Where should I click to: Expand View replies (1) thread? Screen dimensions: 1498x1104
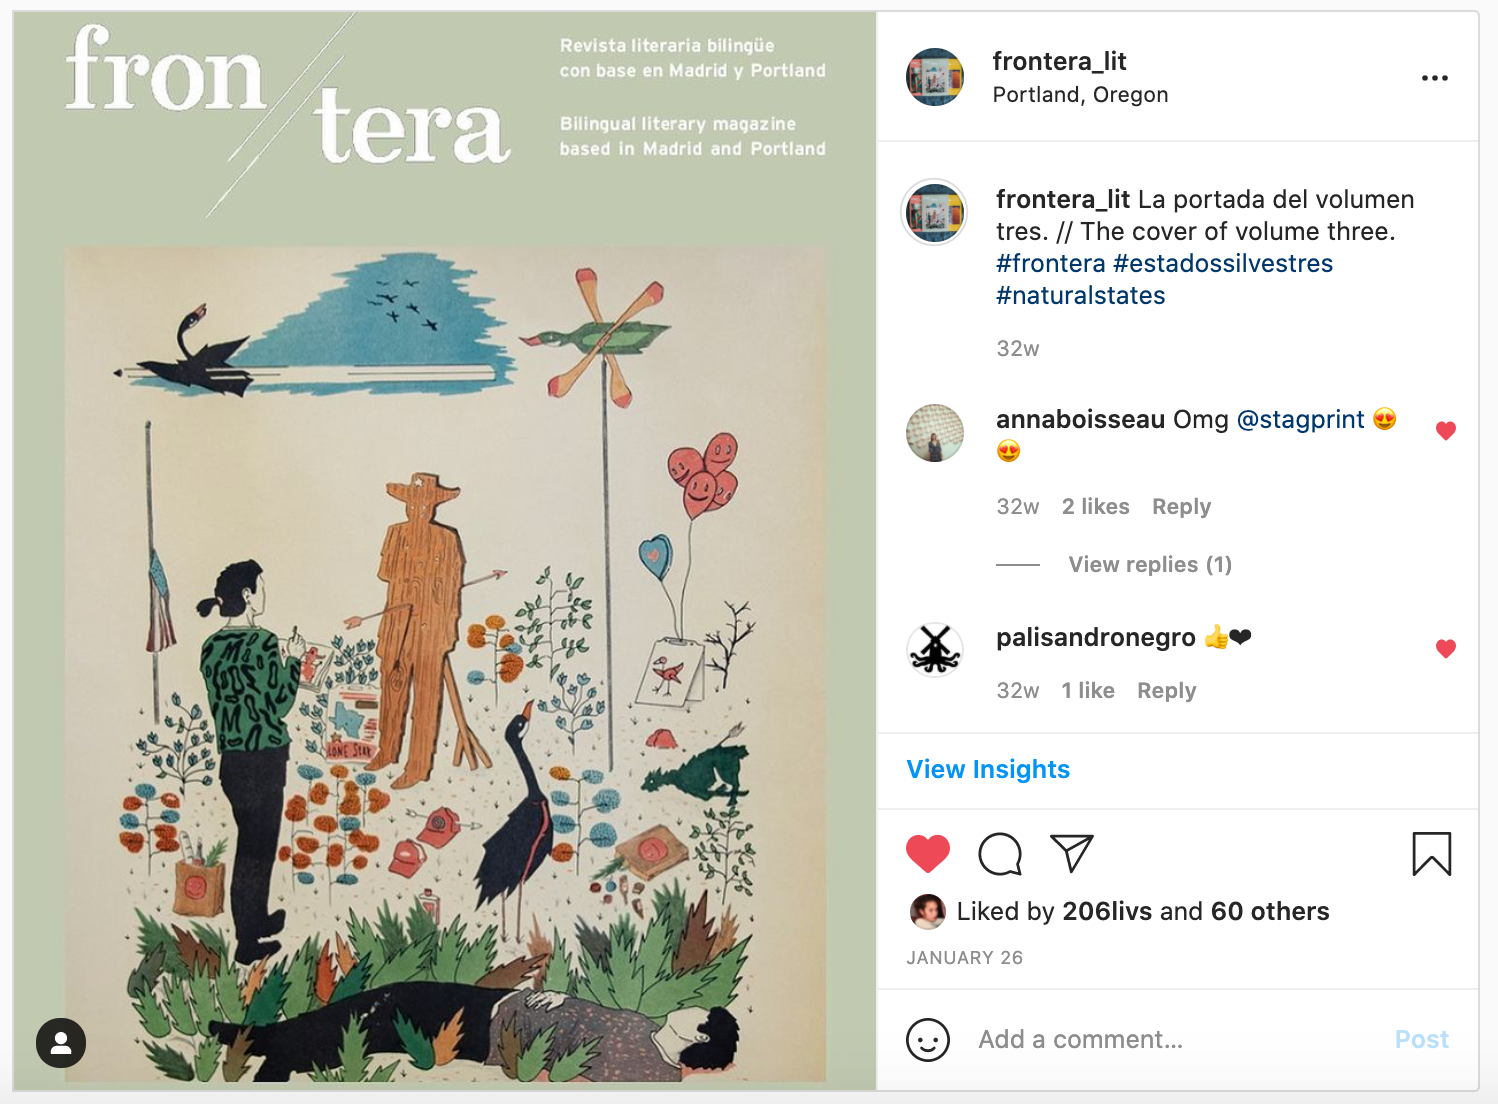point(1149,564)
